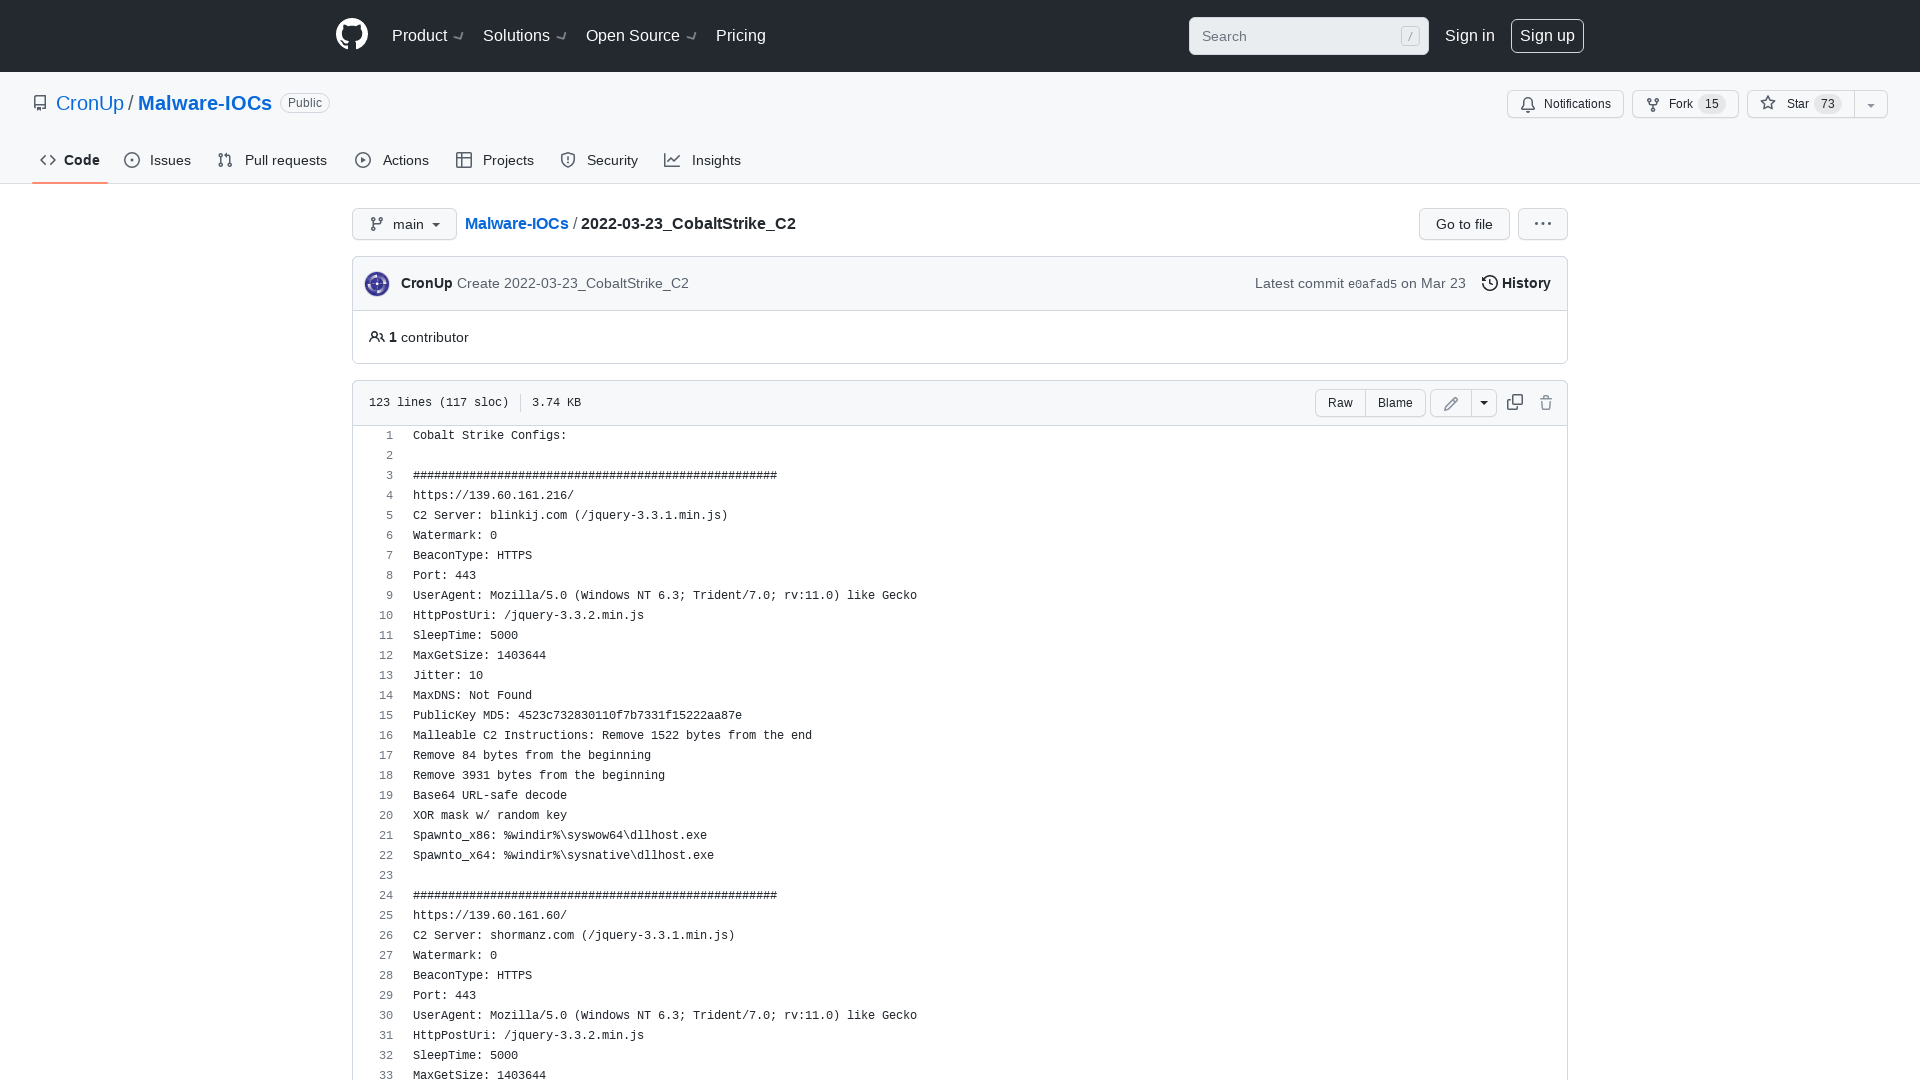Expand the Open Source menu

pos(641,36)
